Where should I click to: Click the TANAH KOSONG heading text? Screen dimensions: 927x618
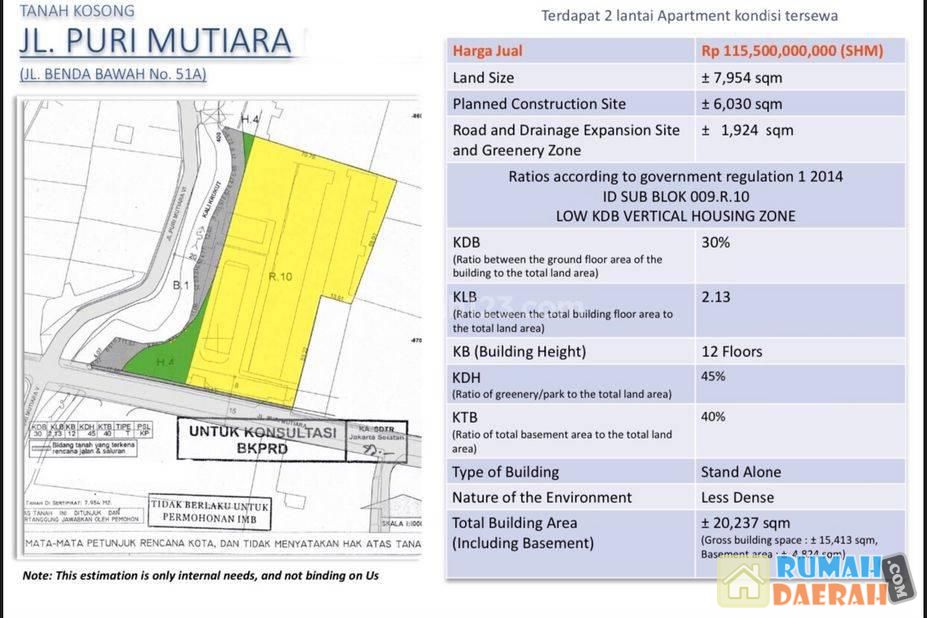coord(77,11)
